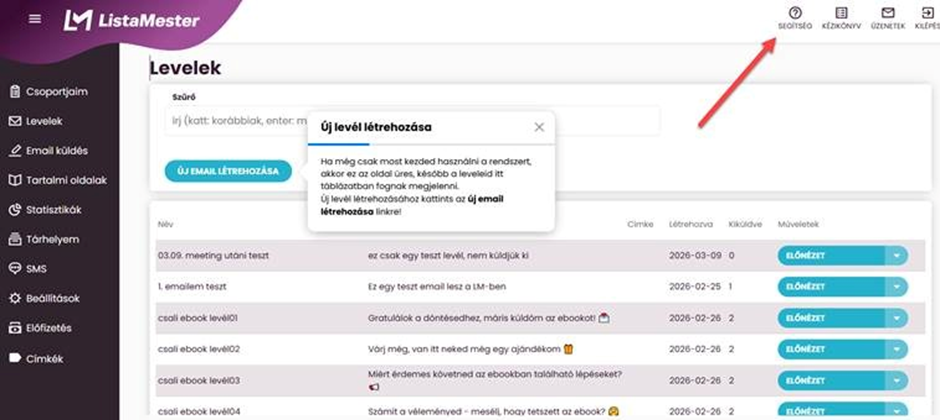Click the ListaMester logo

[131, 20]
